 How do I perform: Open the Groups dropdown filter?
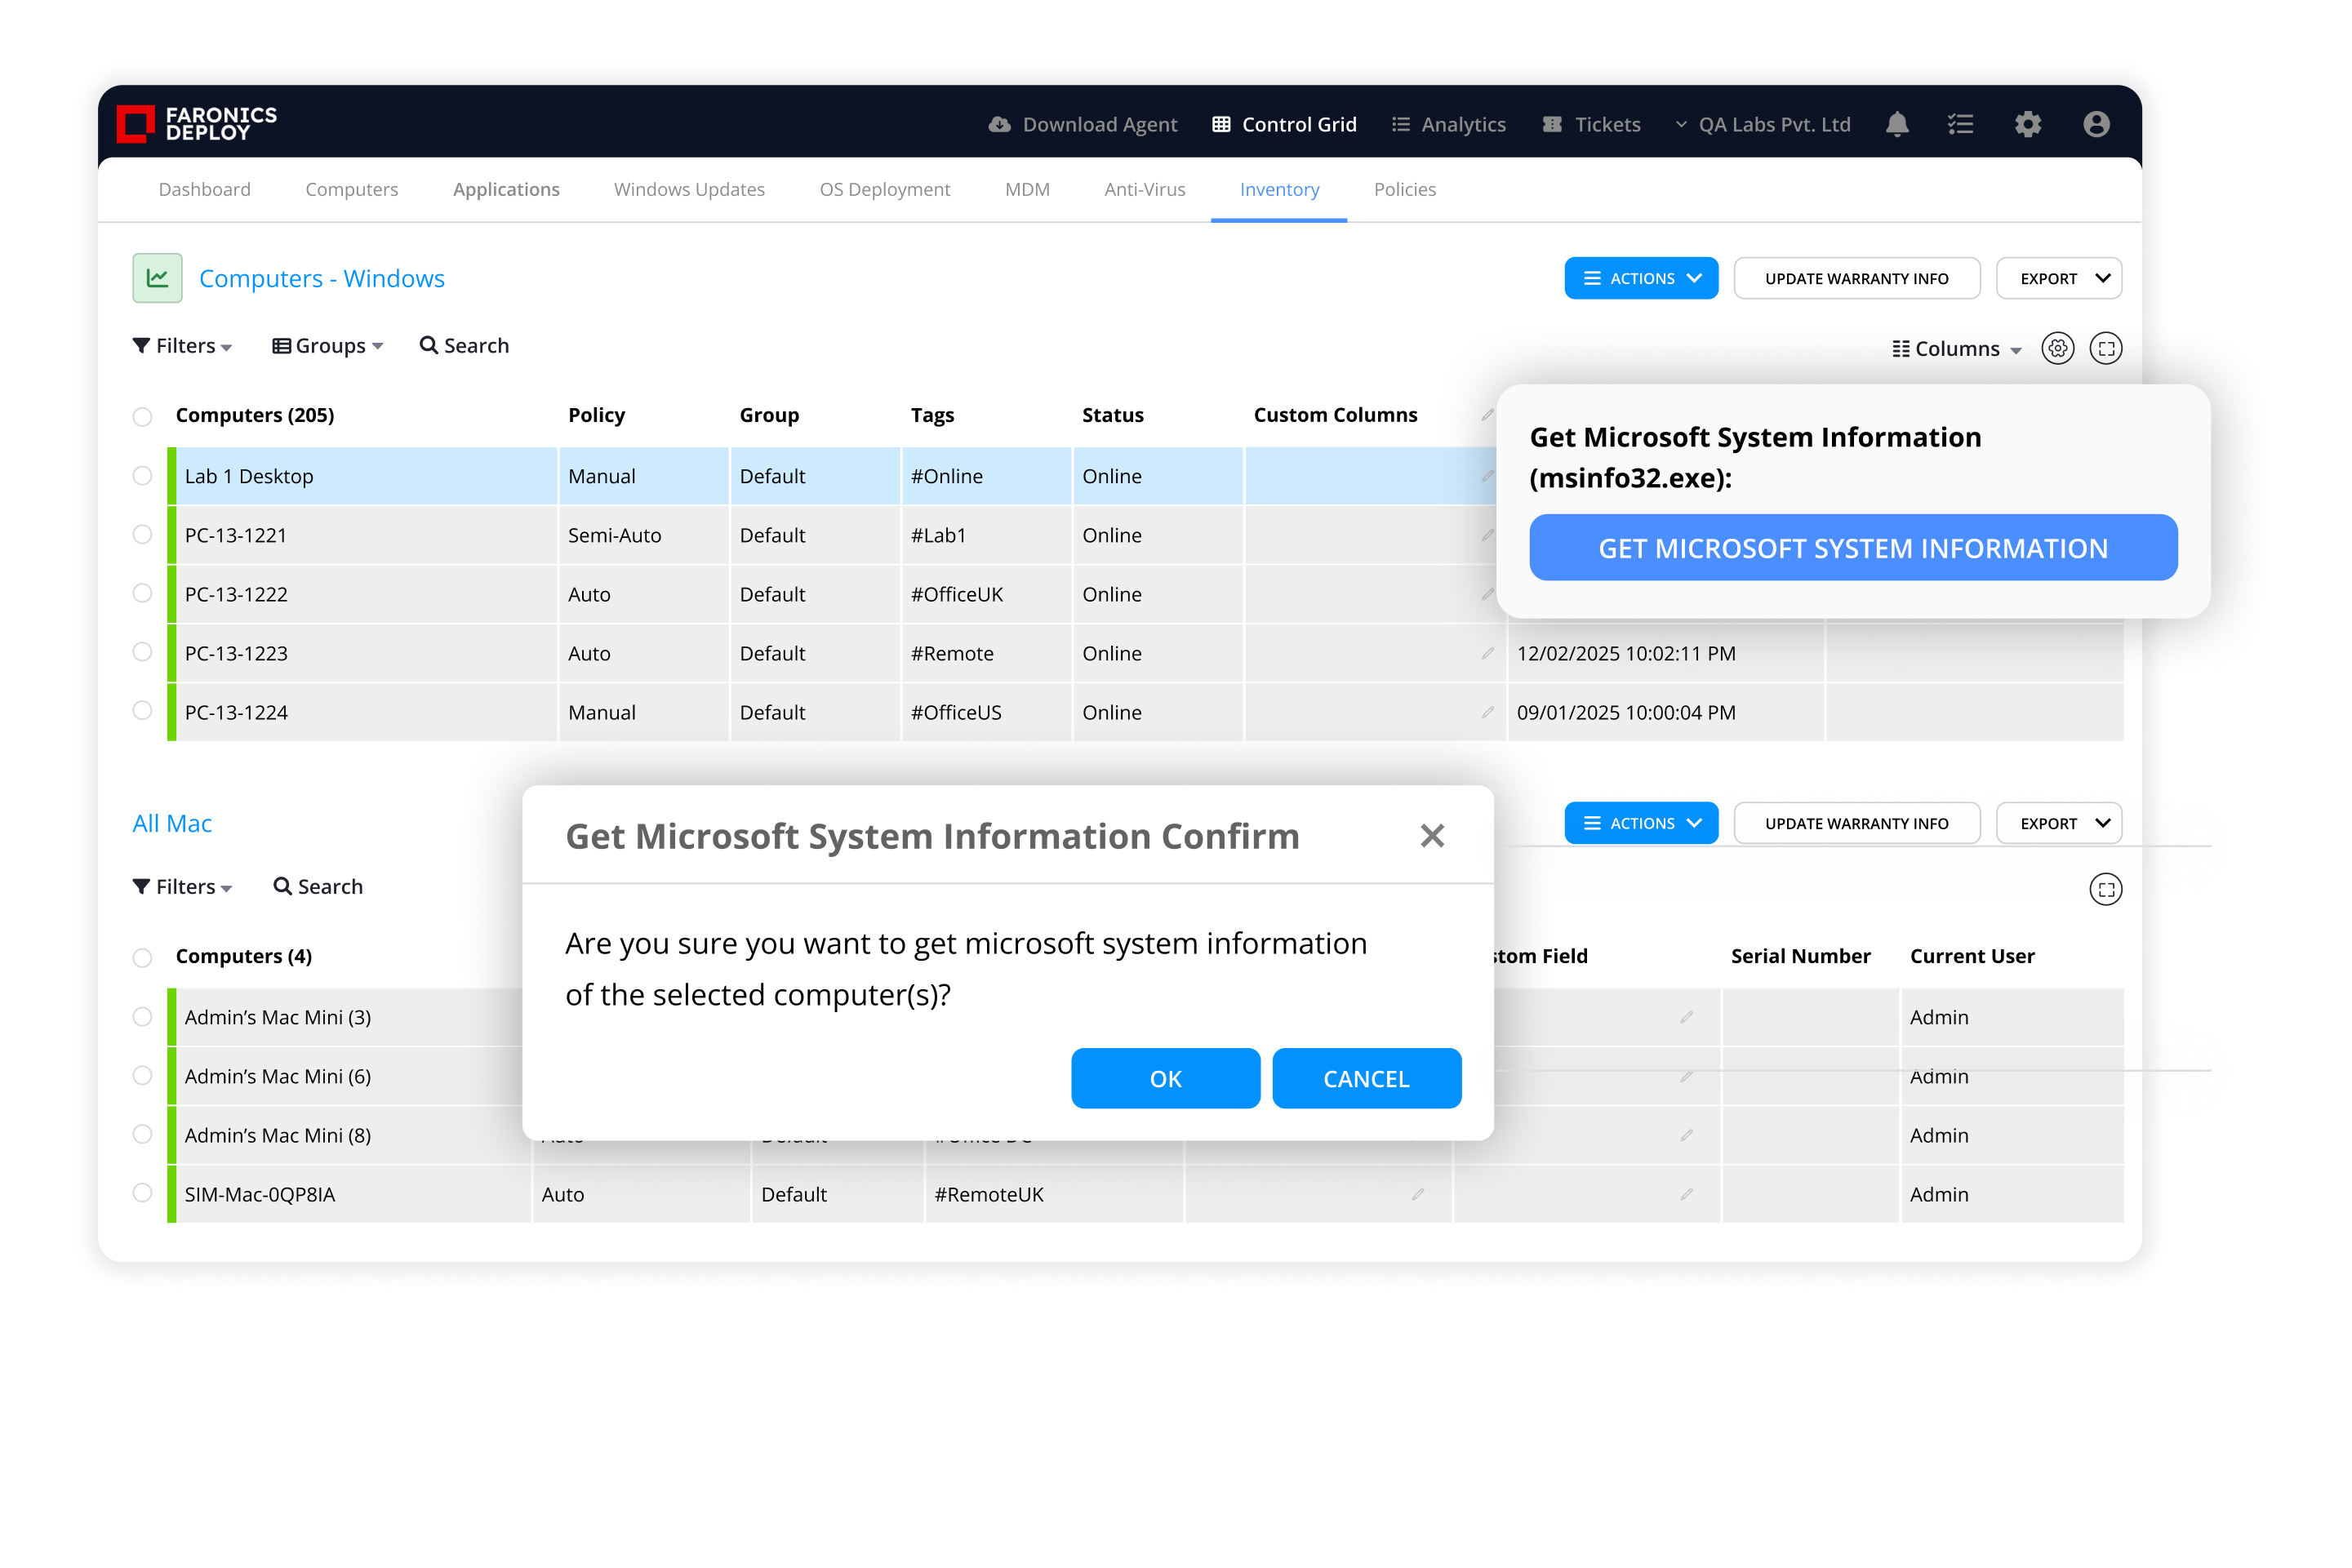tap(328, 346)
